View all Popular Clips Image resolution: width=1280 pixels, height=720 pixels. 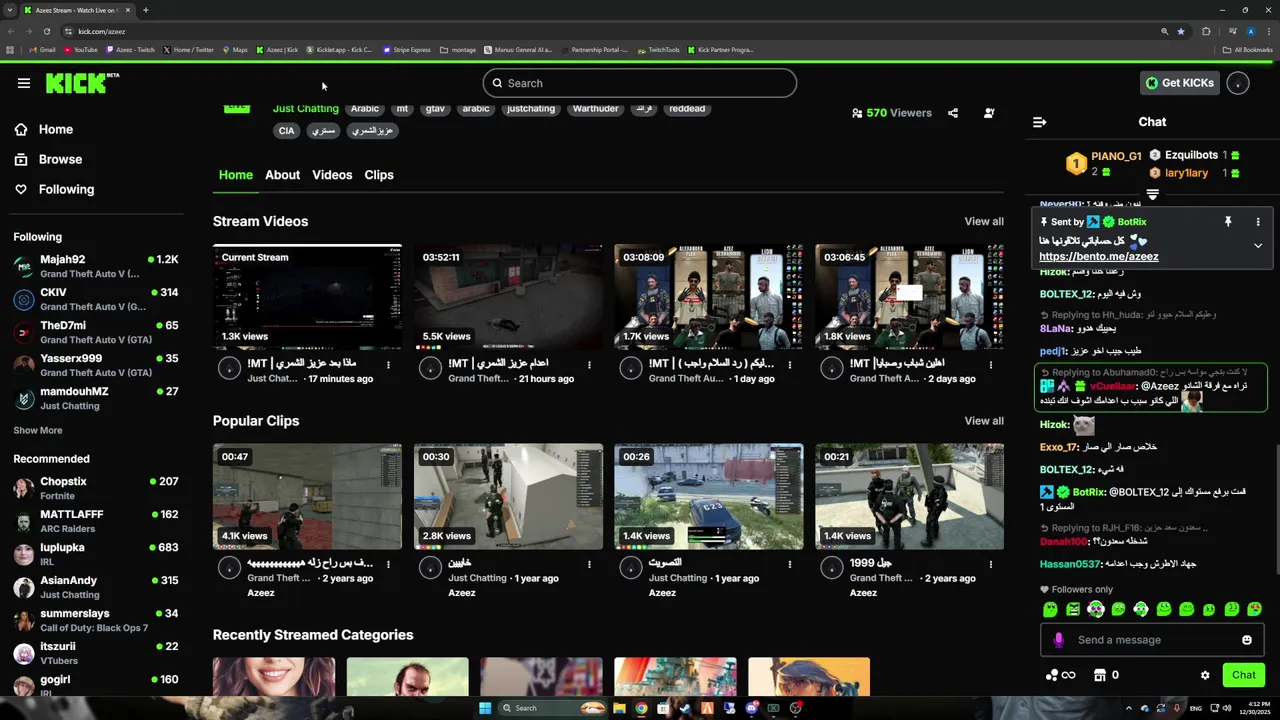[x=984, y=421]
